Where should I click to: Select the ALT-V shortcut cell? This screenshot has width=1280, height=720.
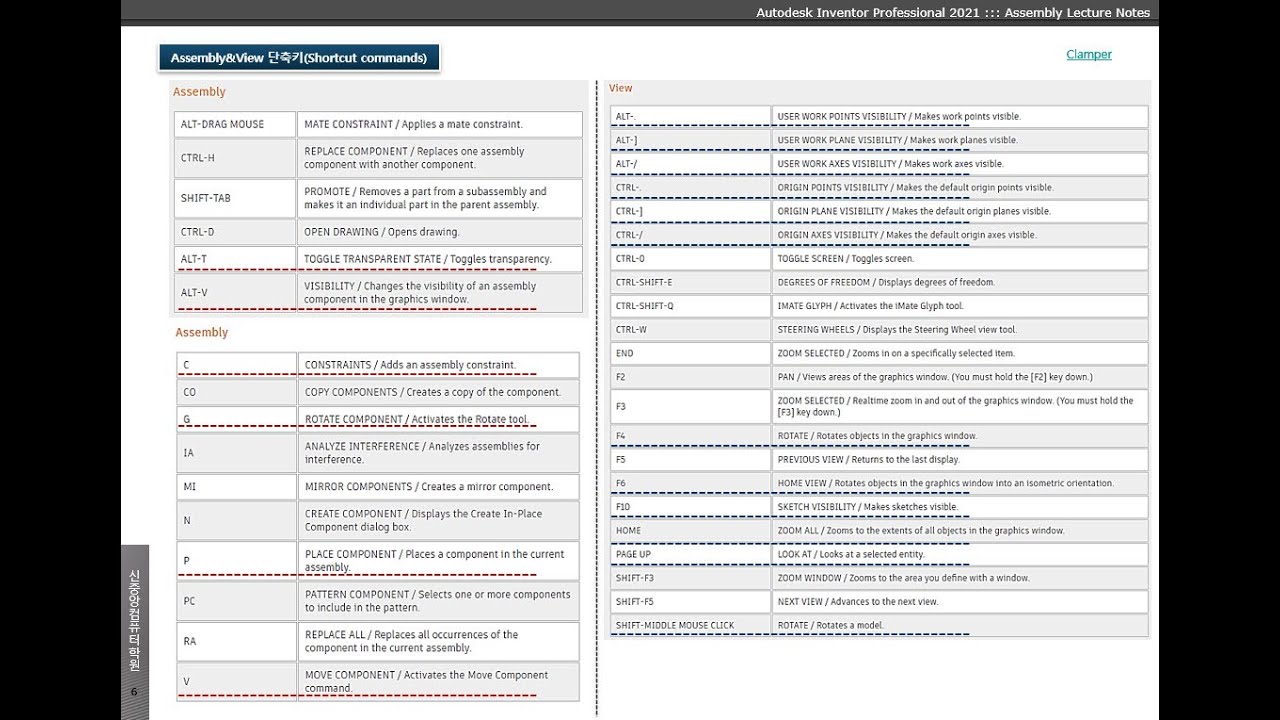(235, 293)
